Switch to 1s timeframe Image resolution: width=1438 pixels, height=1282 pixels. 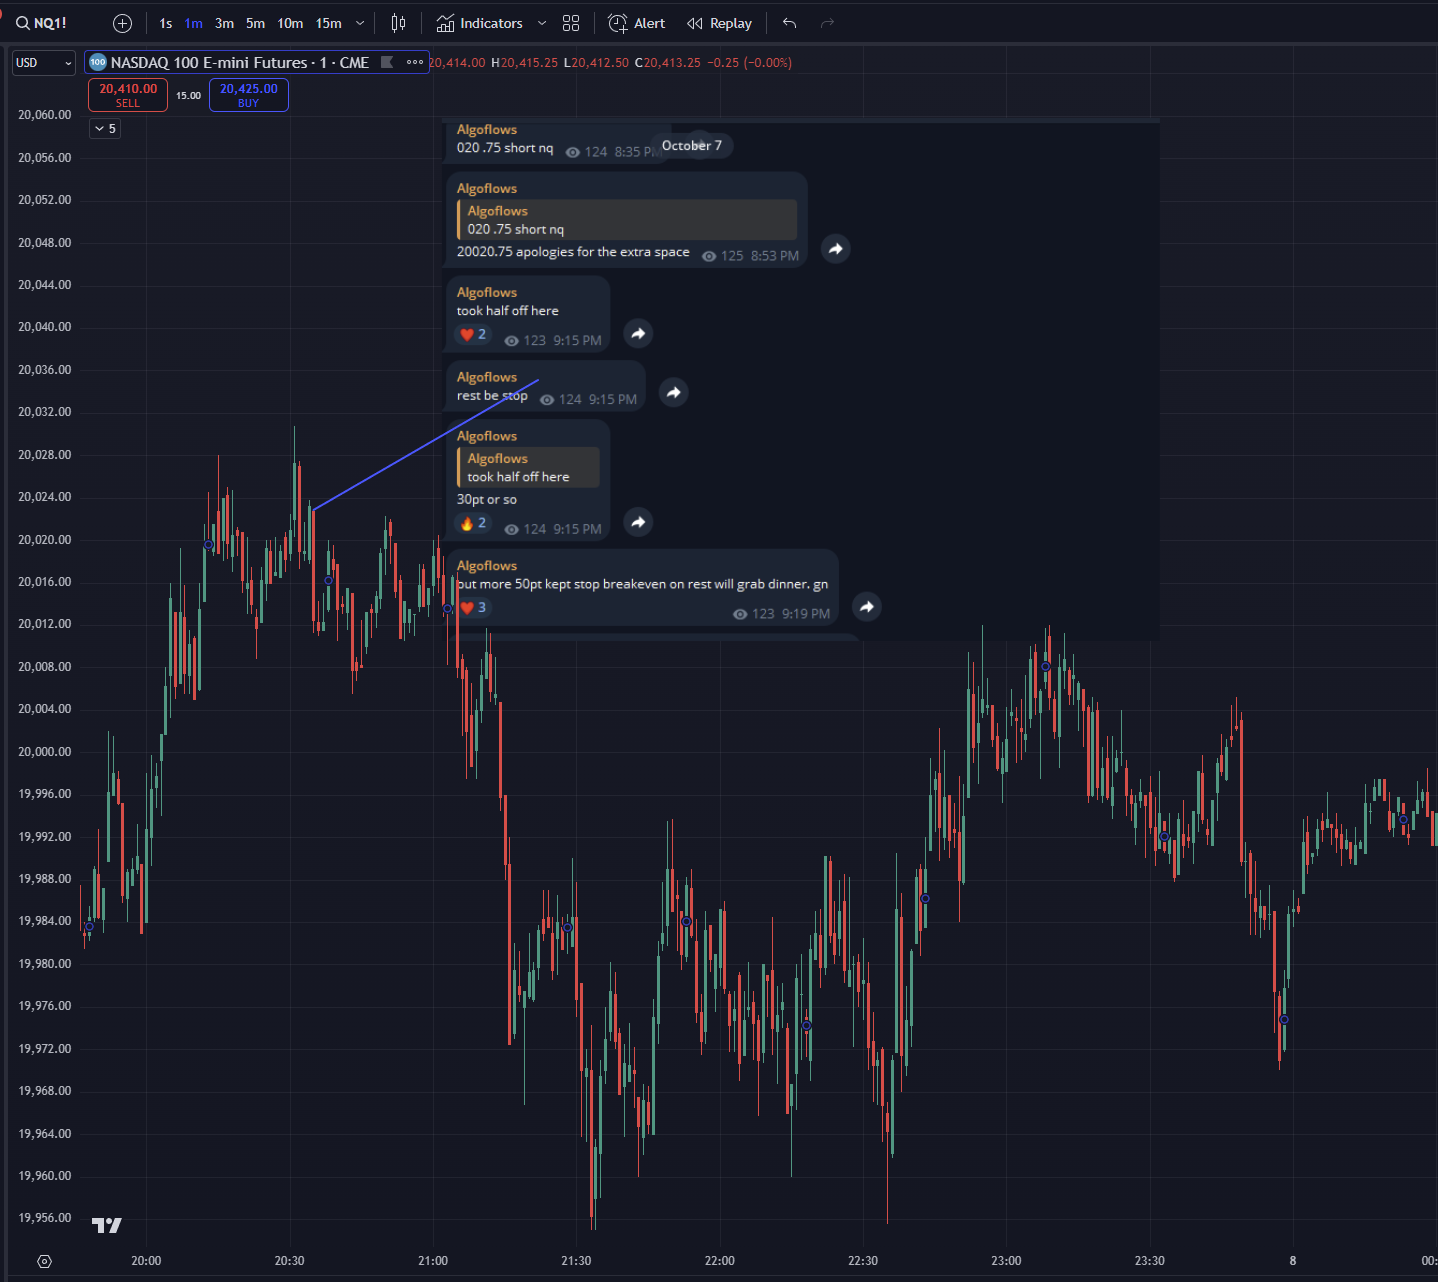166,23
